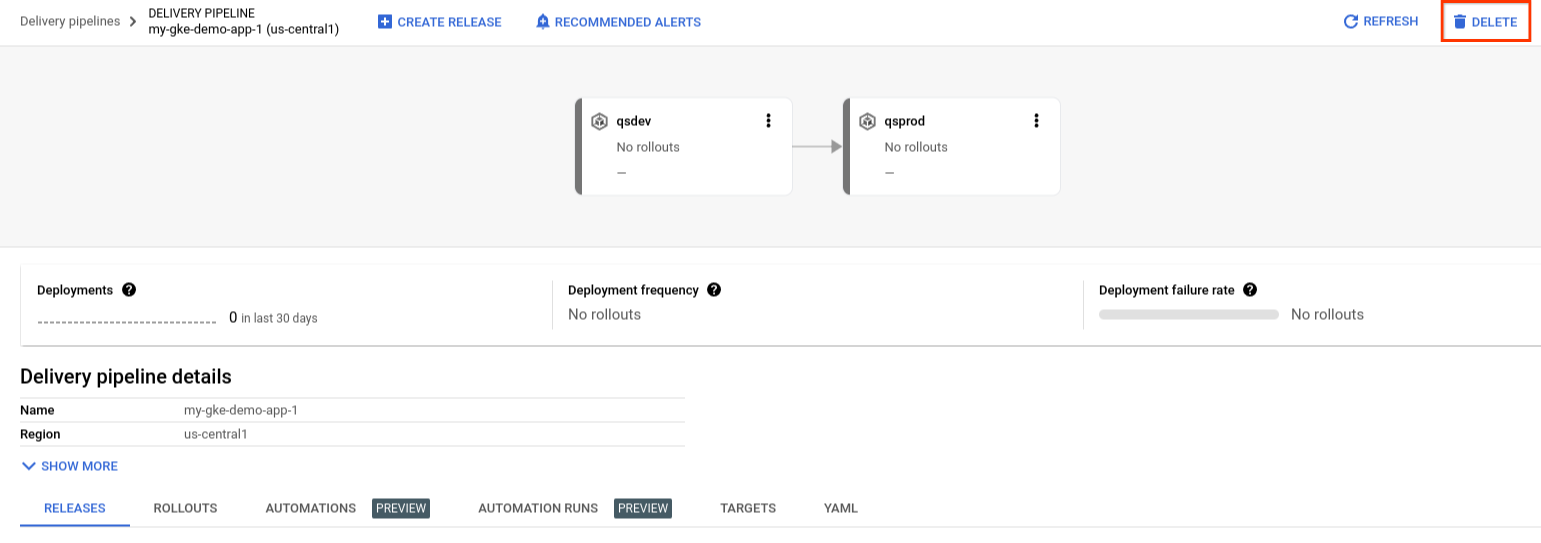The image size is (1541, 543).
Task: Click the Recommended Alerts bell icon
Action: pyautogui.click(x=543, y=22)
